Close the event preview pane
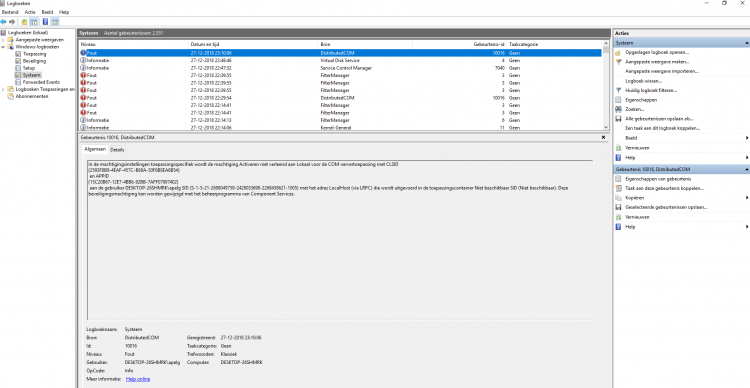The width and height of the screenshot is (750, 388). tap(604, 137)
